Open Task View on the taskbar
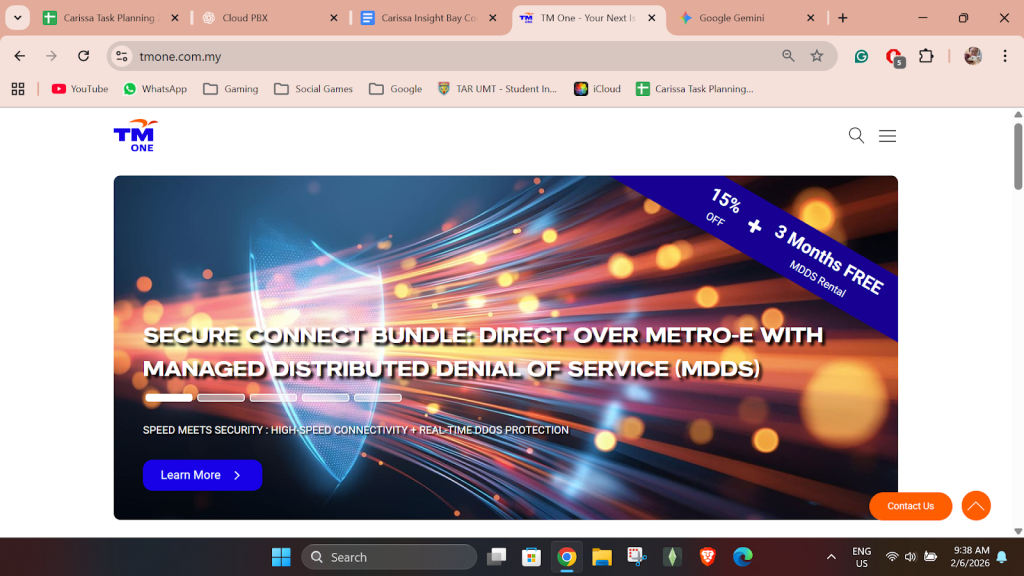This screenshot has width=1024, height=576. 496,557
